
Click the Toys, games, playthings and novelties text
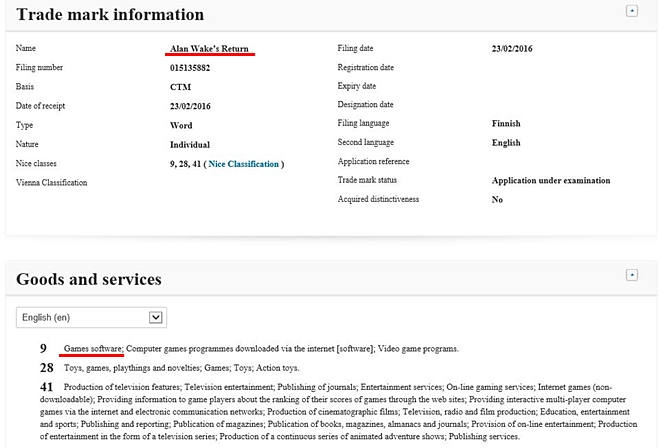[132, 368]
